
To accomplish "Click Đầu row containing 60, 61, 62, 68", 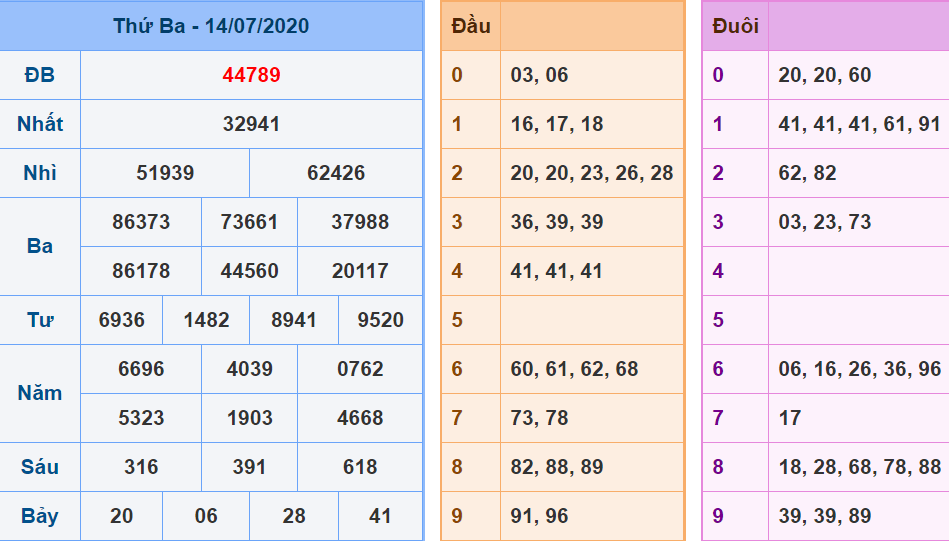I will (x=574, y=369).
